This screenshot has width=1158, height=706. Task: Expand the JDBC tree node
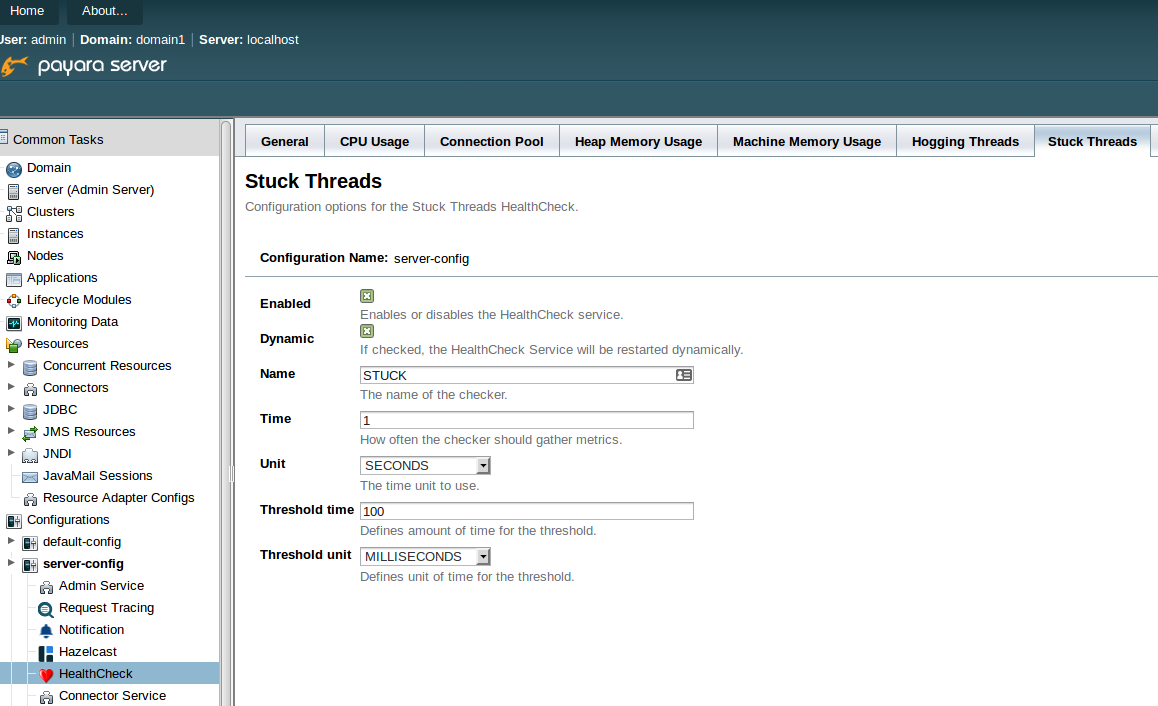(x=12, y=410)
